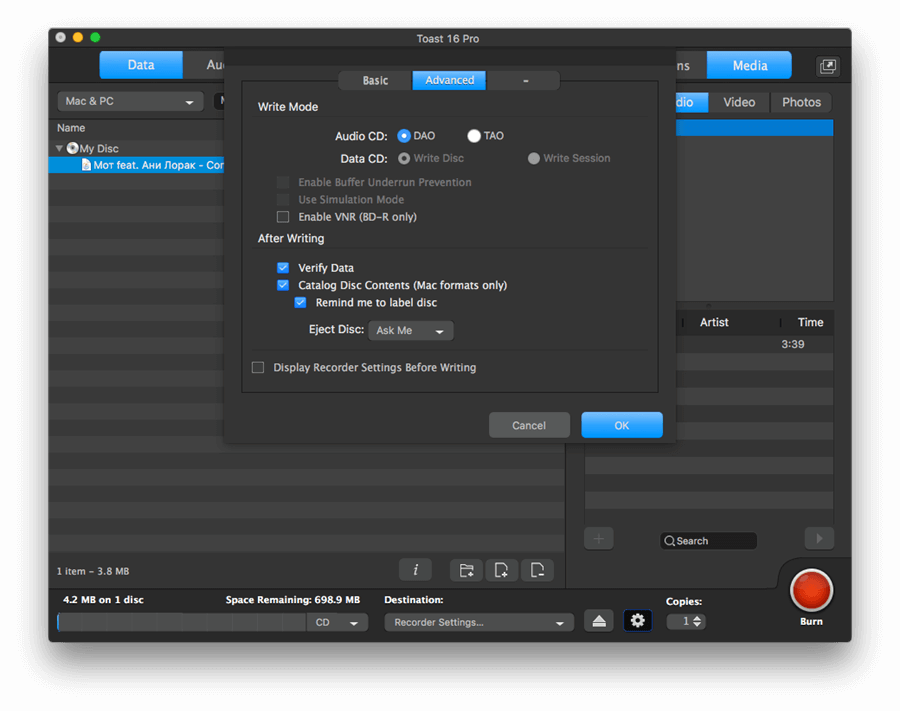Open the CD disc type dropdown
Viewport: 900px width, 711px height.
click(x=337, y=622)
